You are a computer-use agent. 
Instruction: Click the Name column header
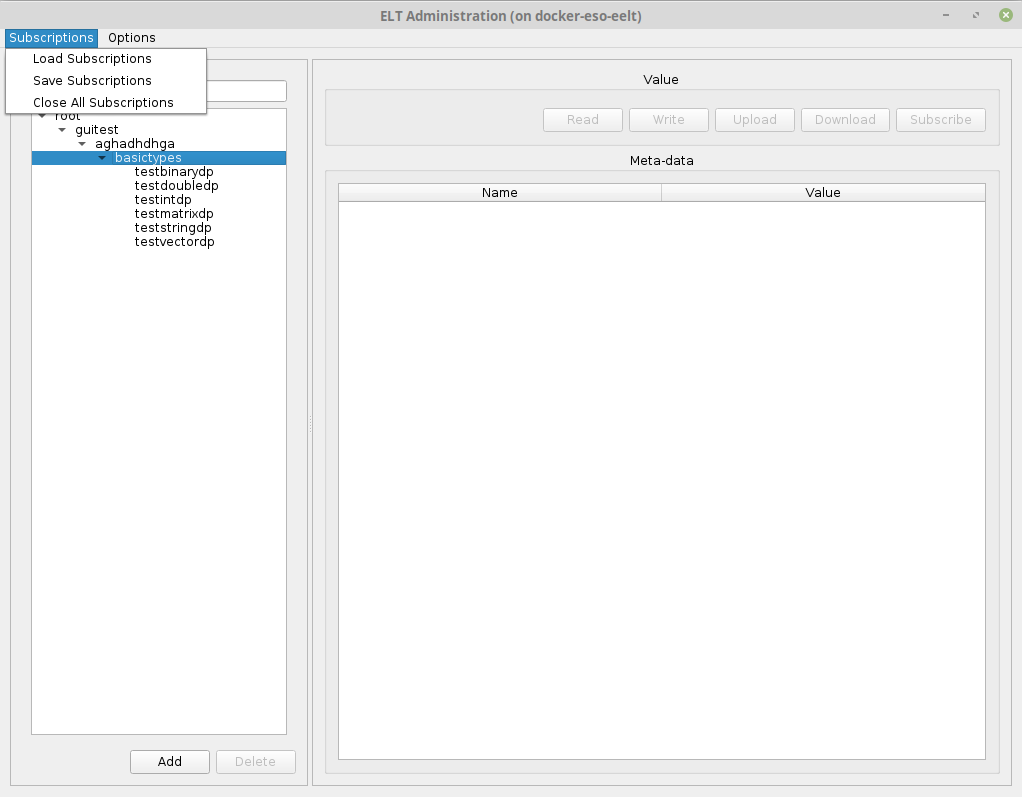click(499, 193)
